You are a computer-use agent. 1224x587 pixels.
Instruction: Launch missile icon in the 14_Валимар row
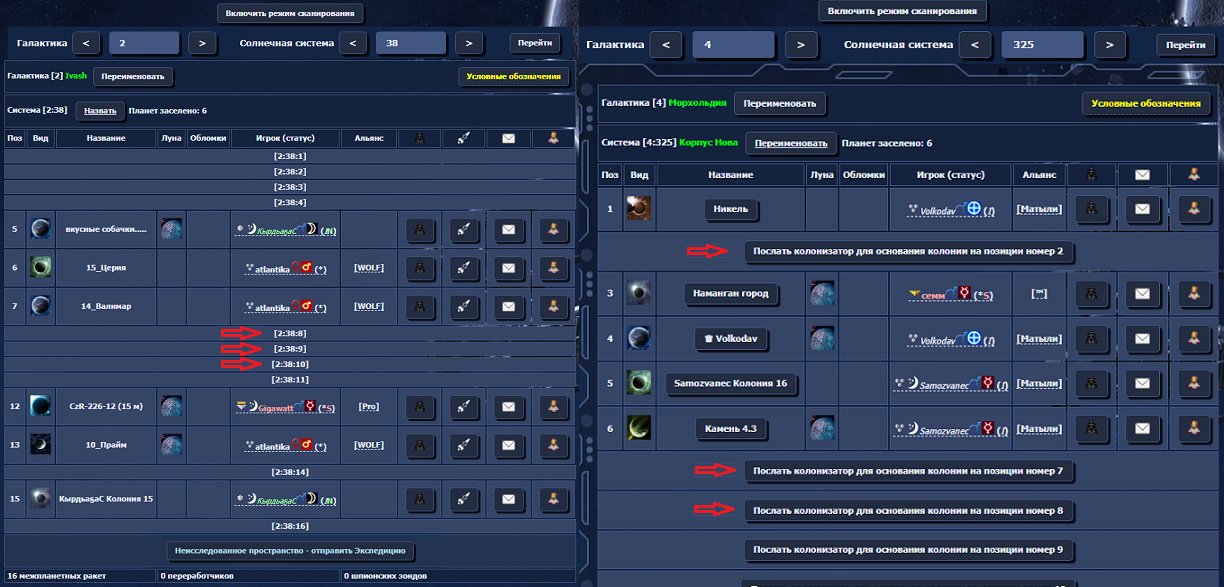(x=463, y=306)
